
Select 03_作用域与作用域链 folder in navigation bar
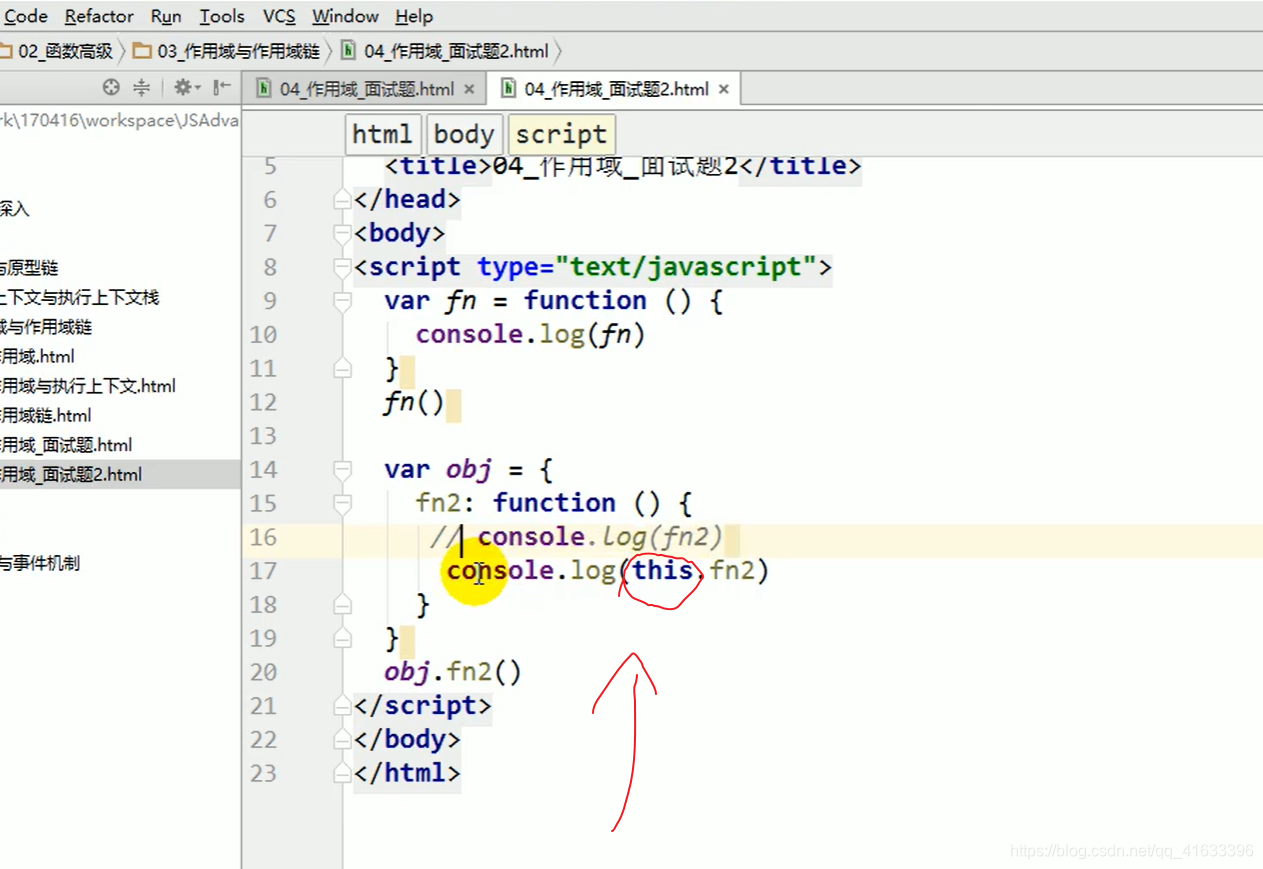226,51
